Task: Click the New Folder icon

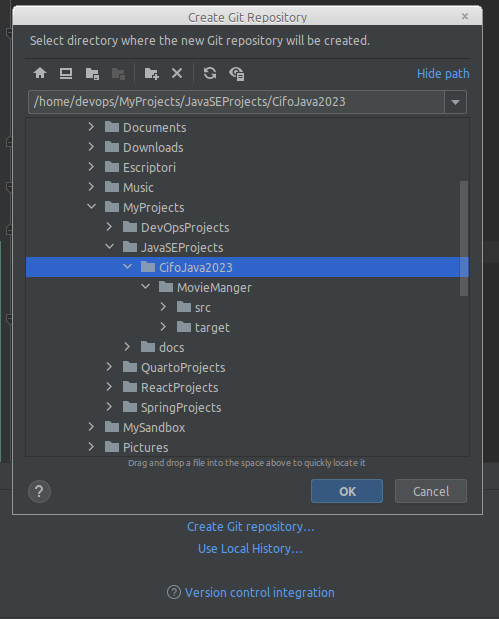Action: click(x=152, y=73)
